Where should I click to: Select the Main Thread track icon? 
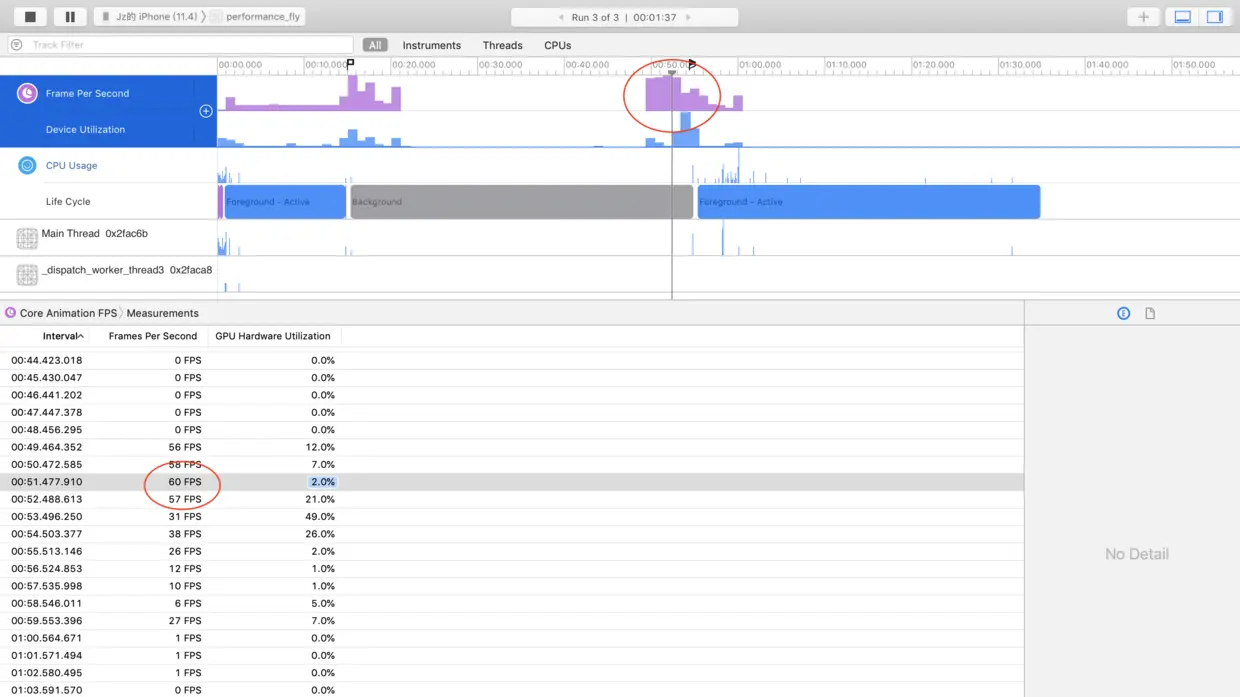click(x=27, y=237)
